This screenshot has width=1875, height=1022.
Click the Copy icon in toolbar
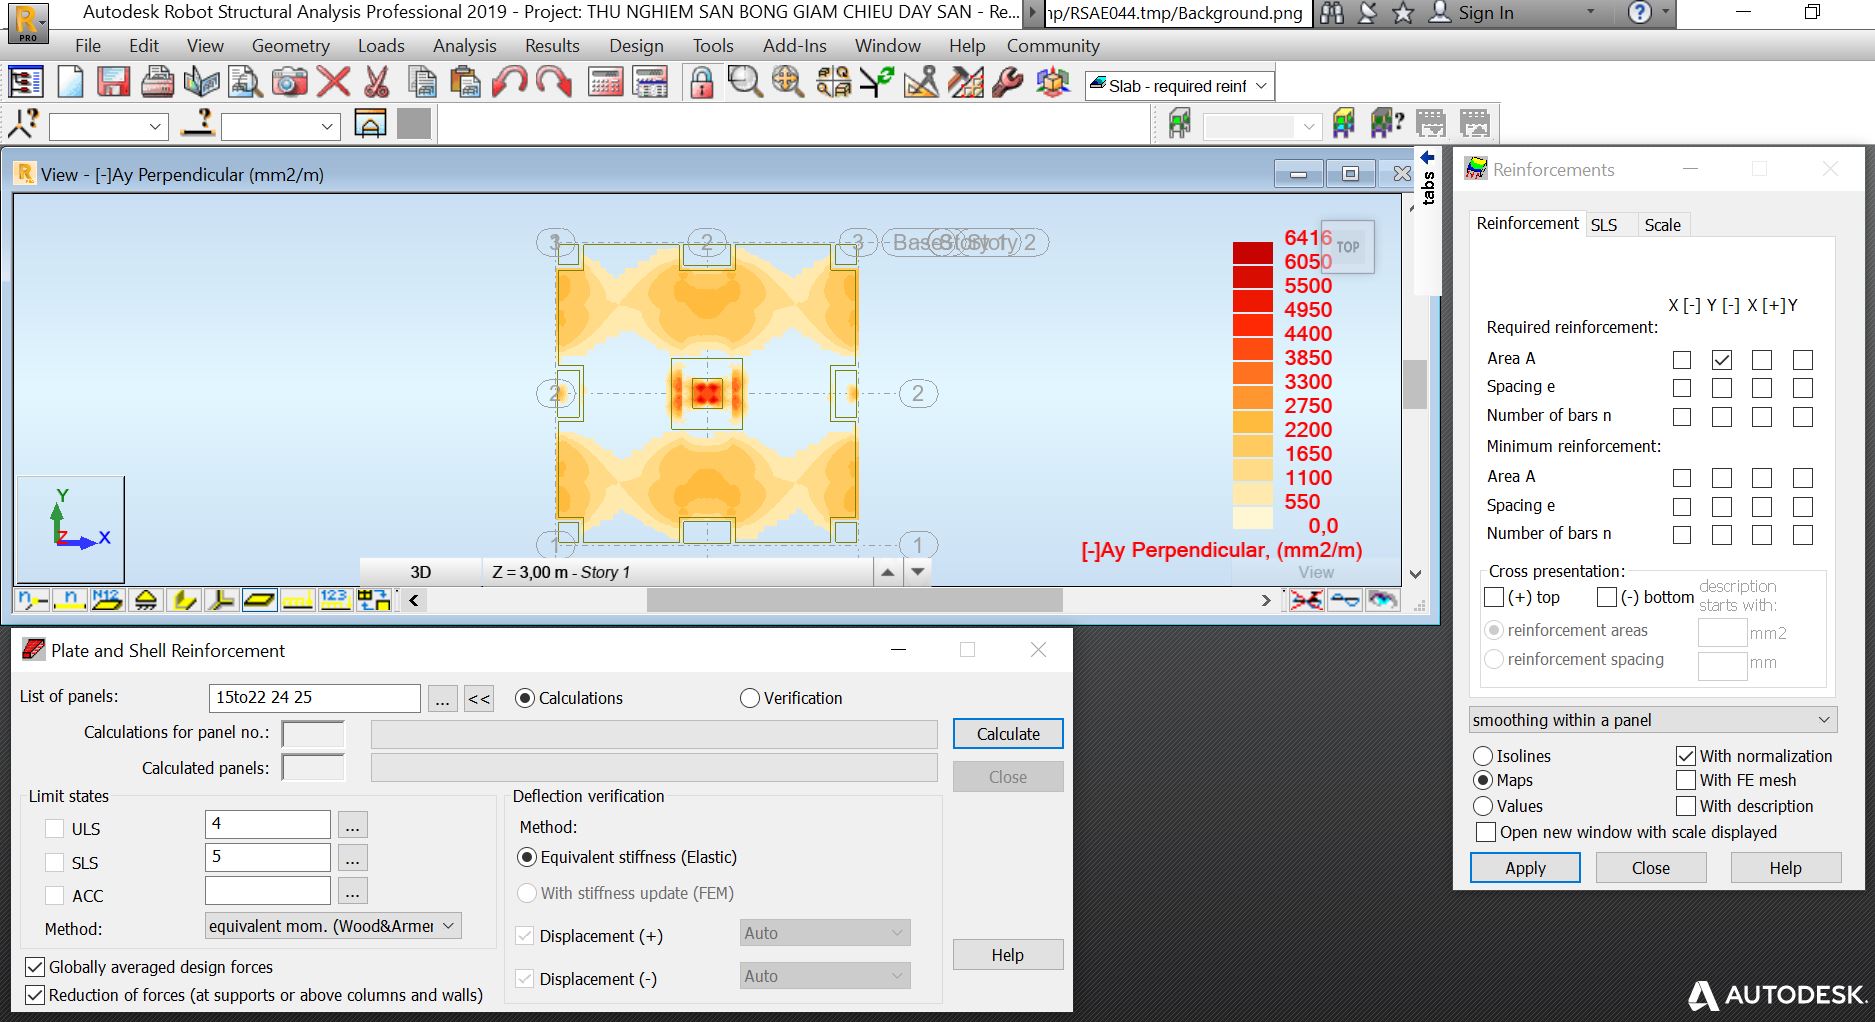[422, 83]
